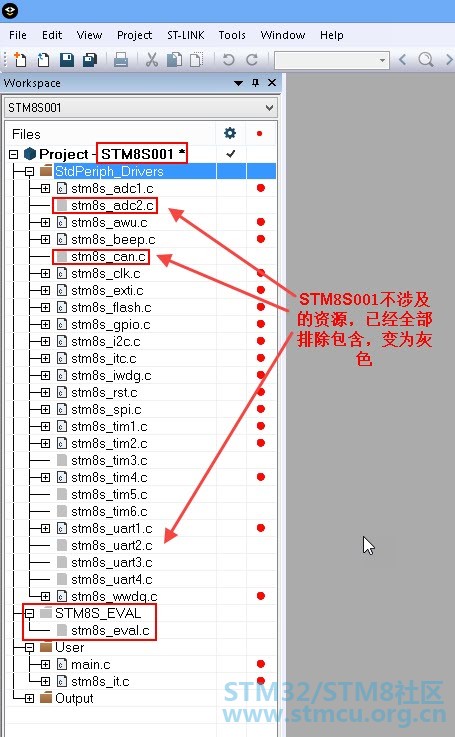Click the Redo arrow icon

click(252, 60)
